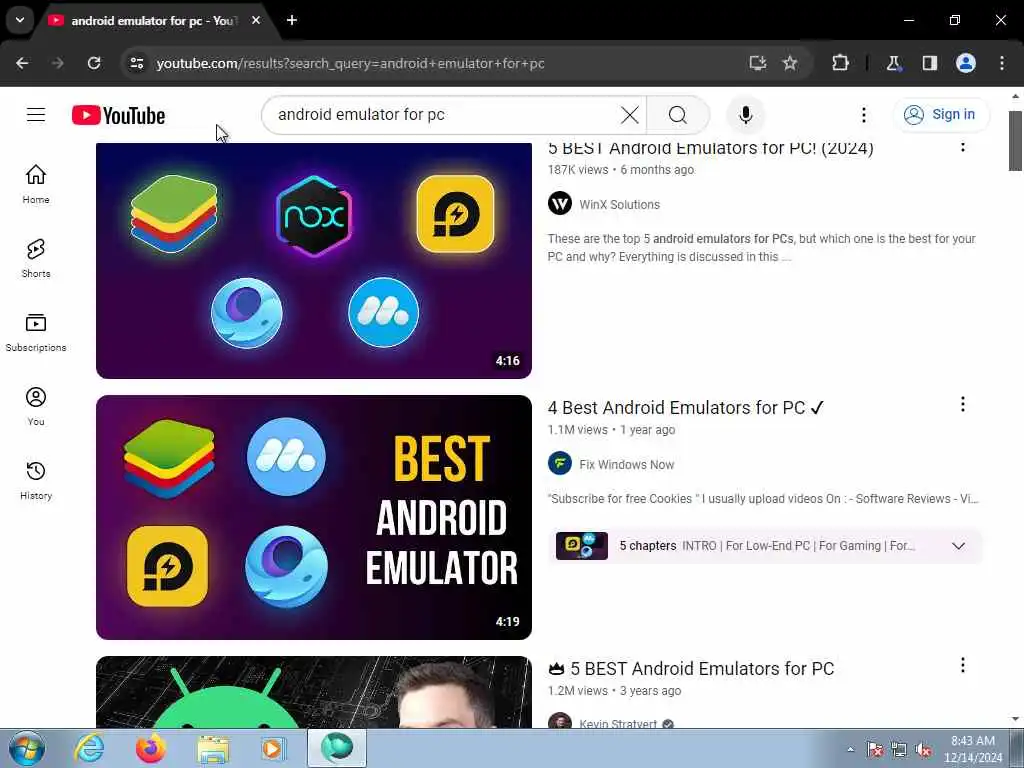1024x768 pixels.
Task: Click the address bar URL
Action: [x=351, y=63]
